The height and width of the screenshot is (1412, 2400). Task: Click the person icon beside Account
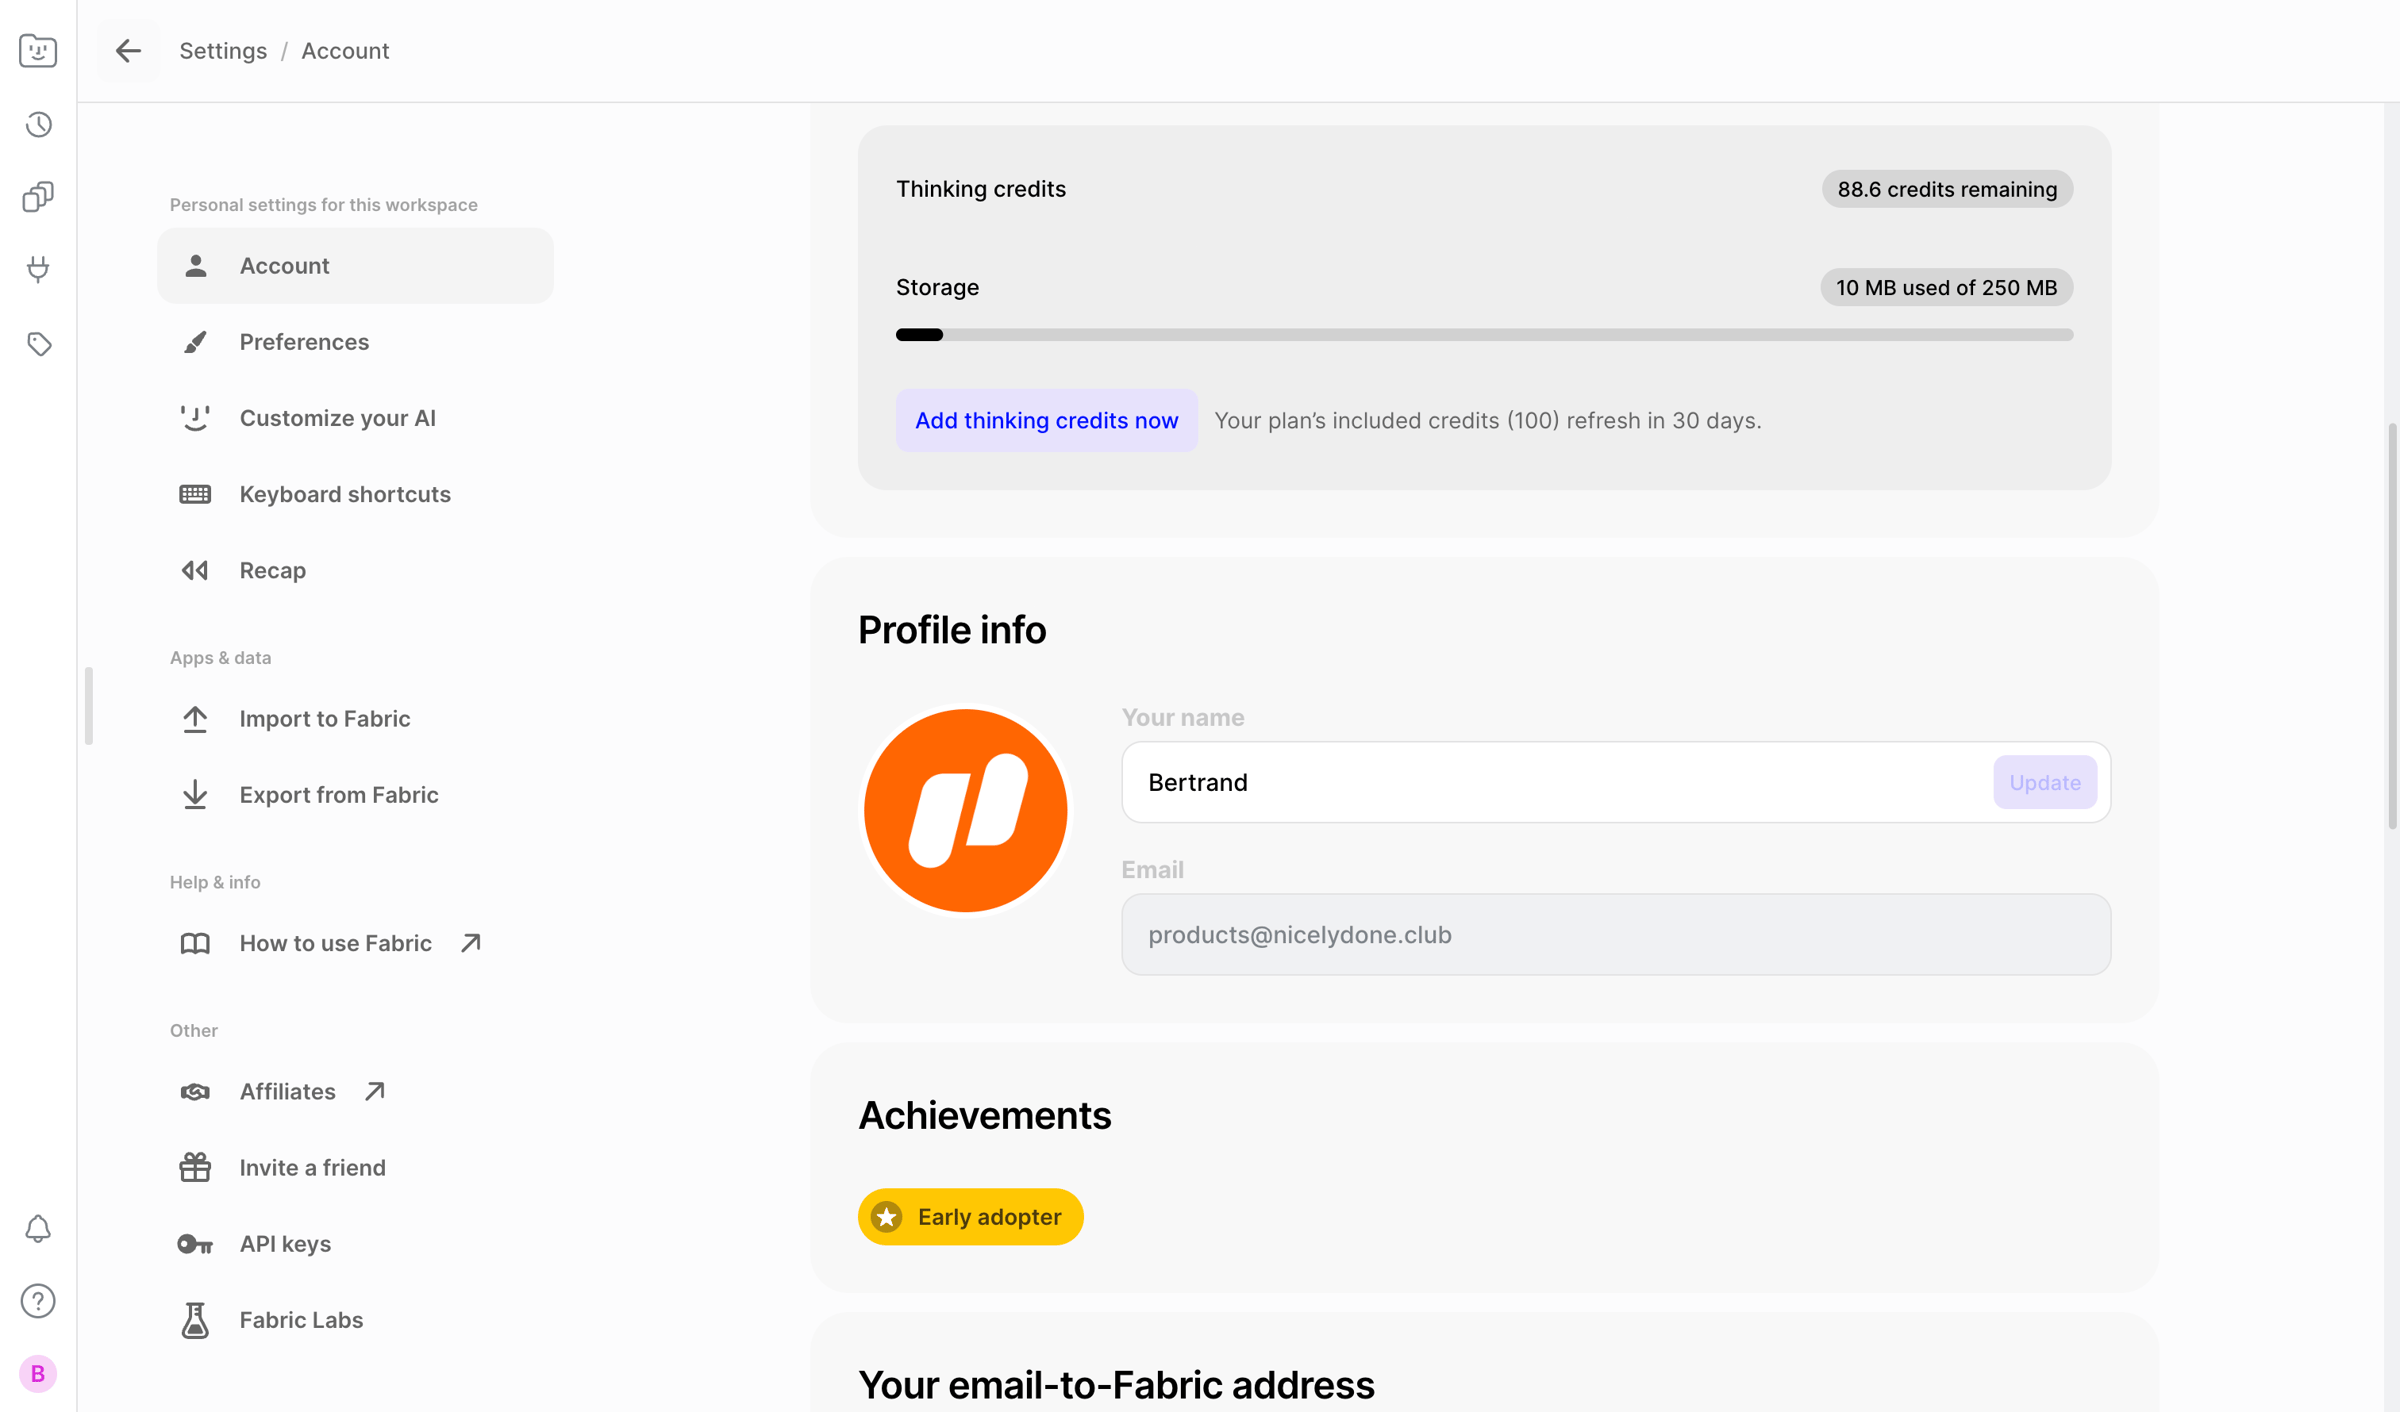pyautogui.click(x=195, y=265)
